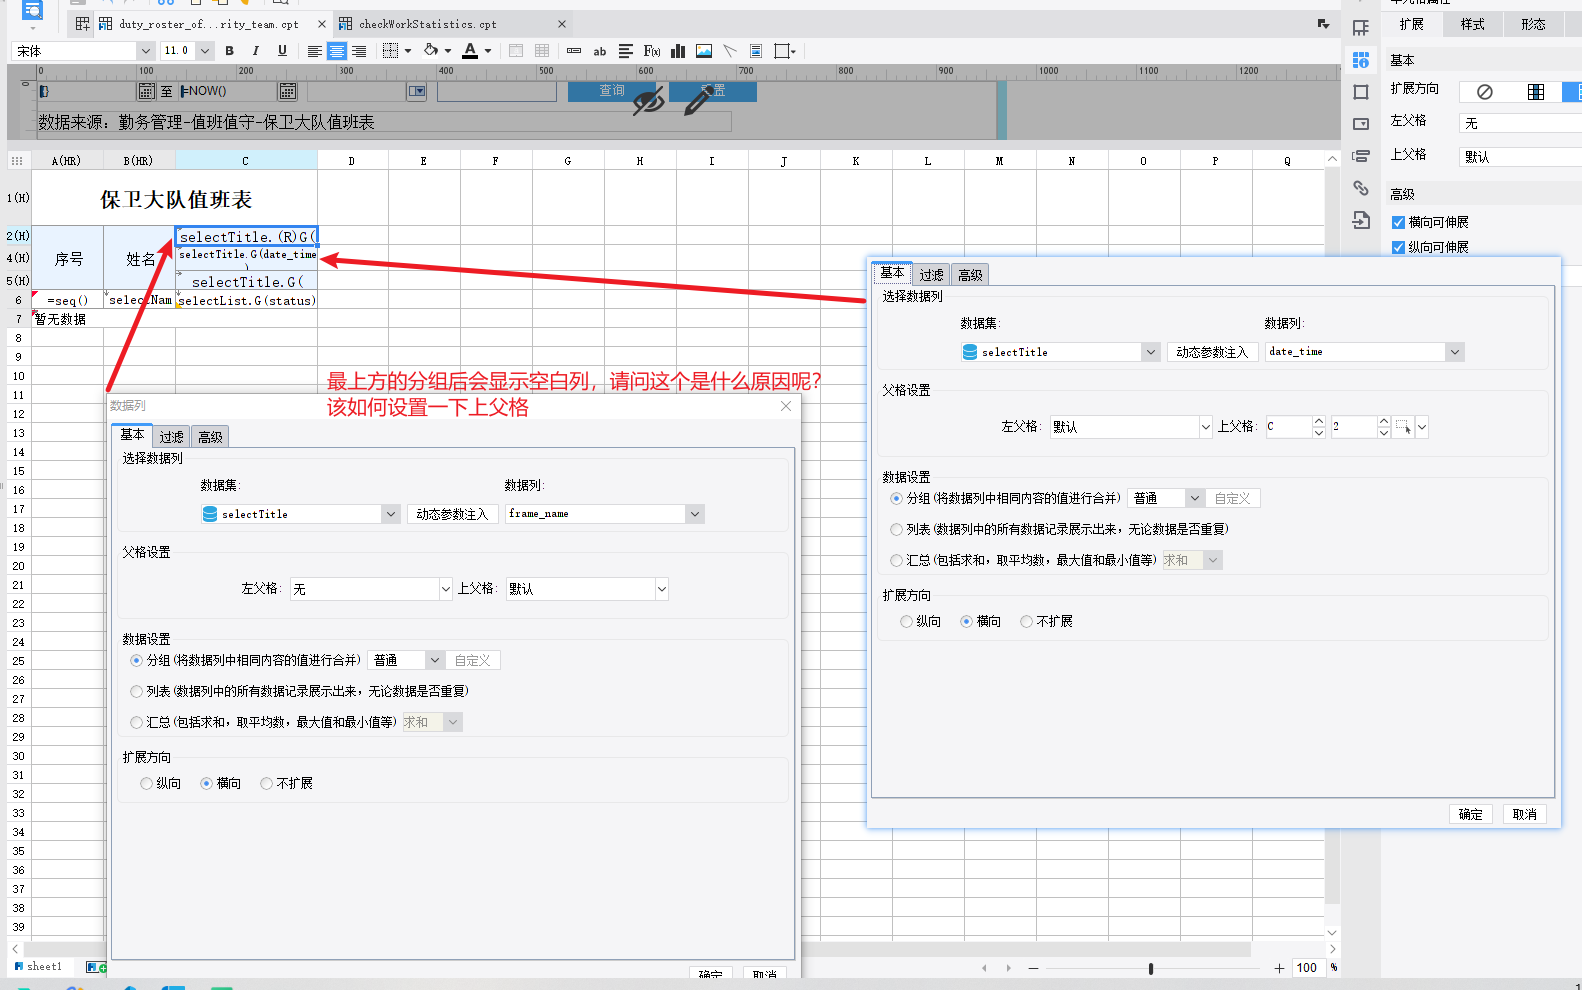Open the widget library sidebar panel
1582x990 pixels.
(x=1361, y=220)
